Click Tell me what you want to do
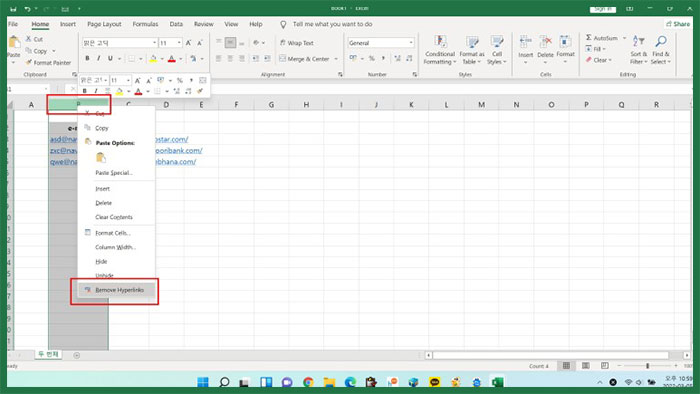 pos(332,24)
